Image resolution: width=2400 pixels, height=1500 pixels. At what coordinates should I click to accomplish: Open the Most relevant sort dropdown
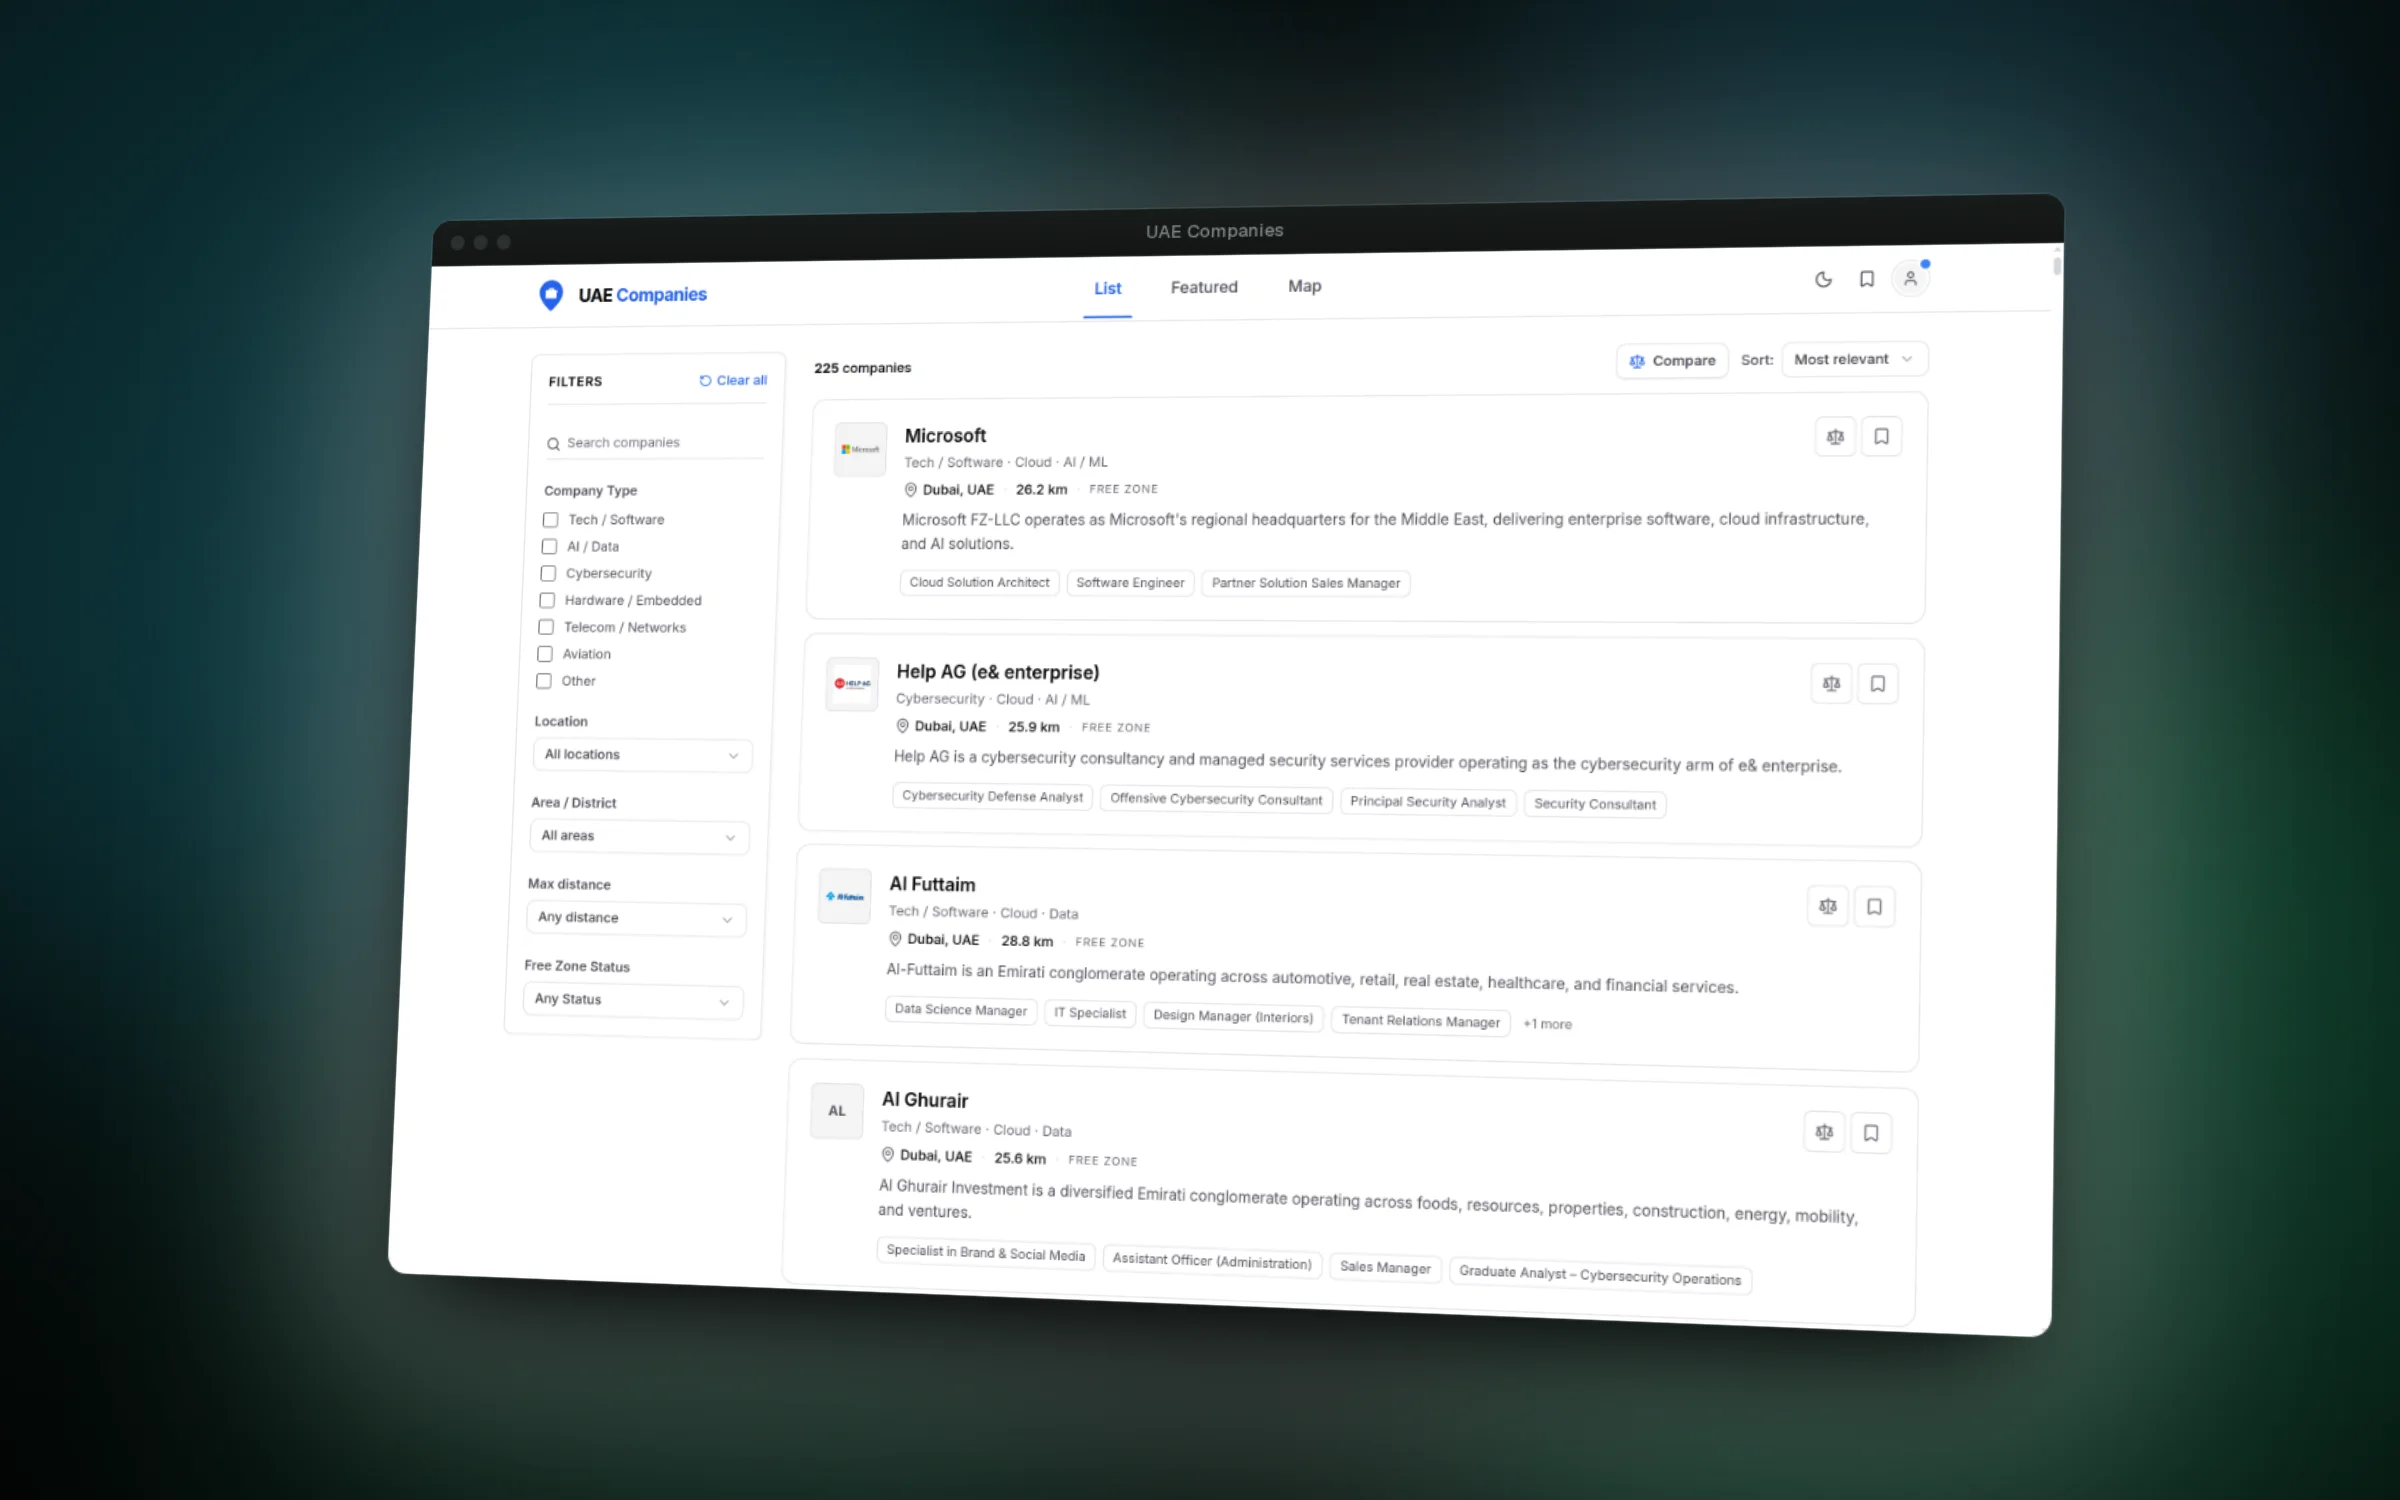click(1855, 360)
